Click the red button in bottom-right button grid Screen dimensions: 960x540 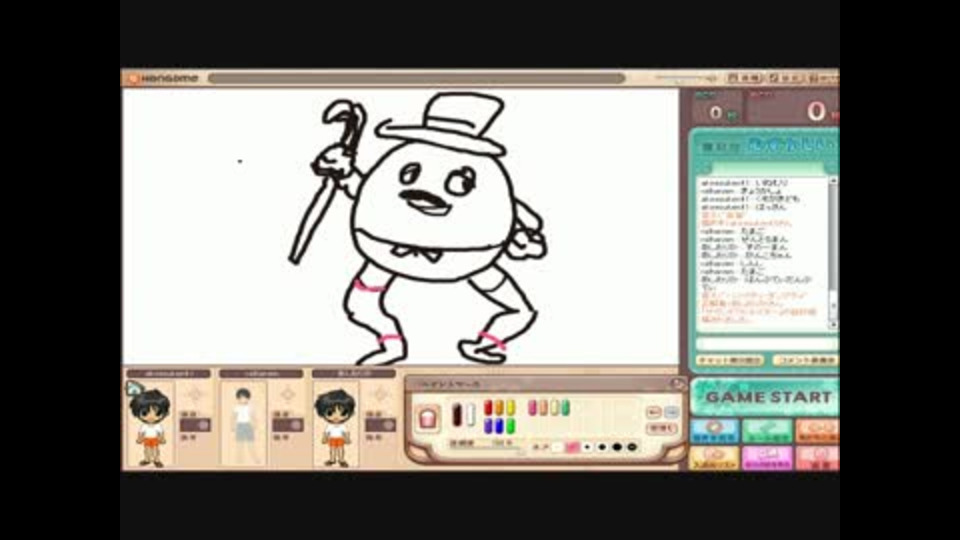tap(818, 457)
